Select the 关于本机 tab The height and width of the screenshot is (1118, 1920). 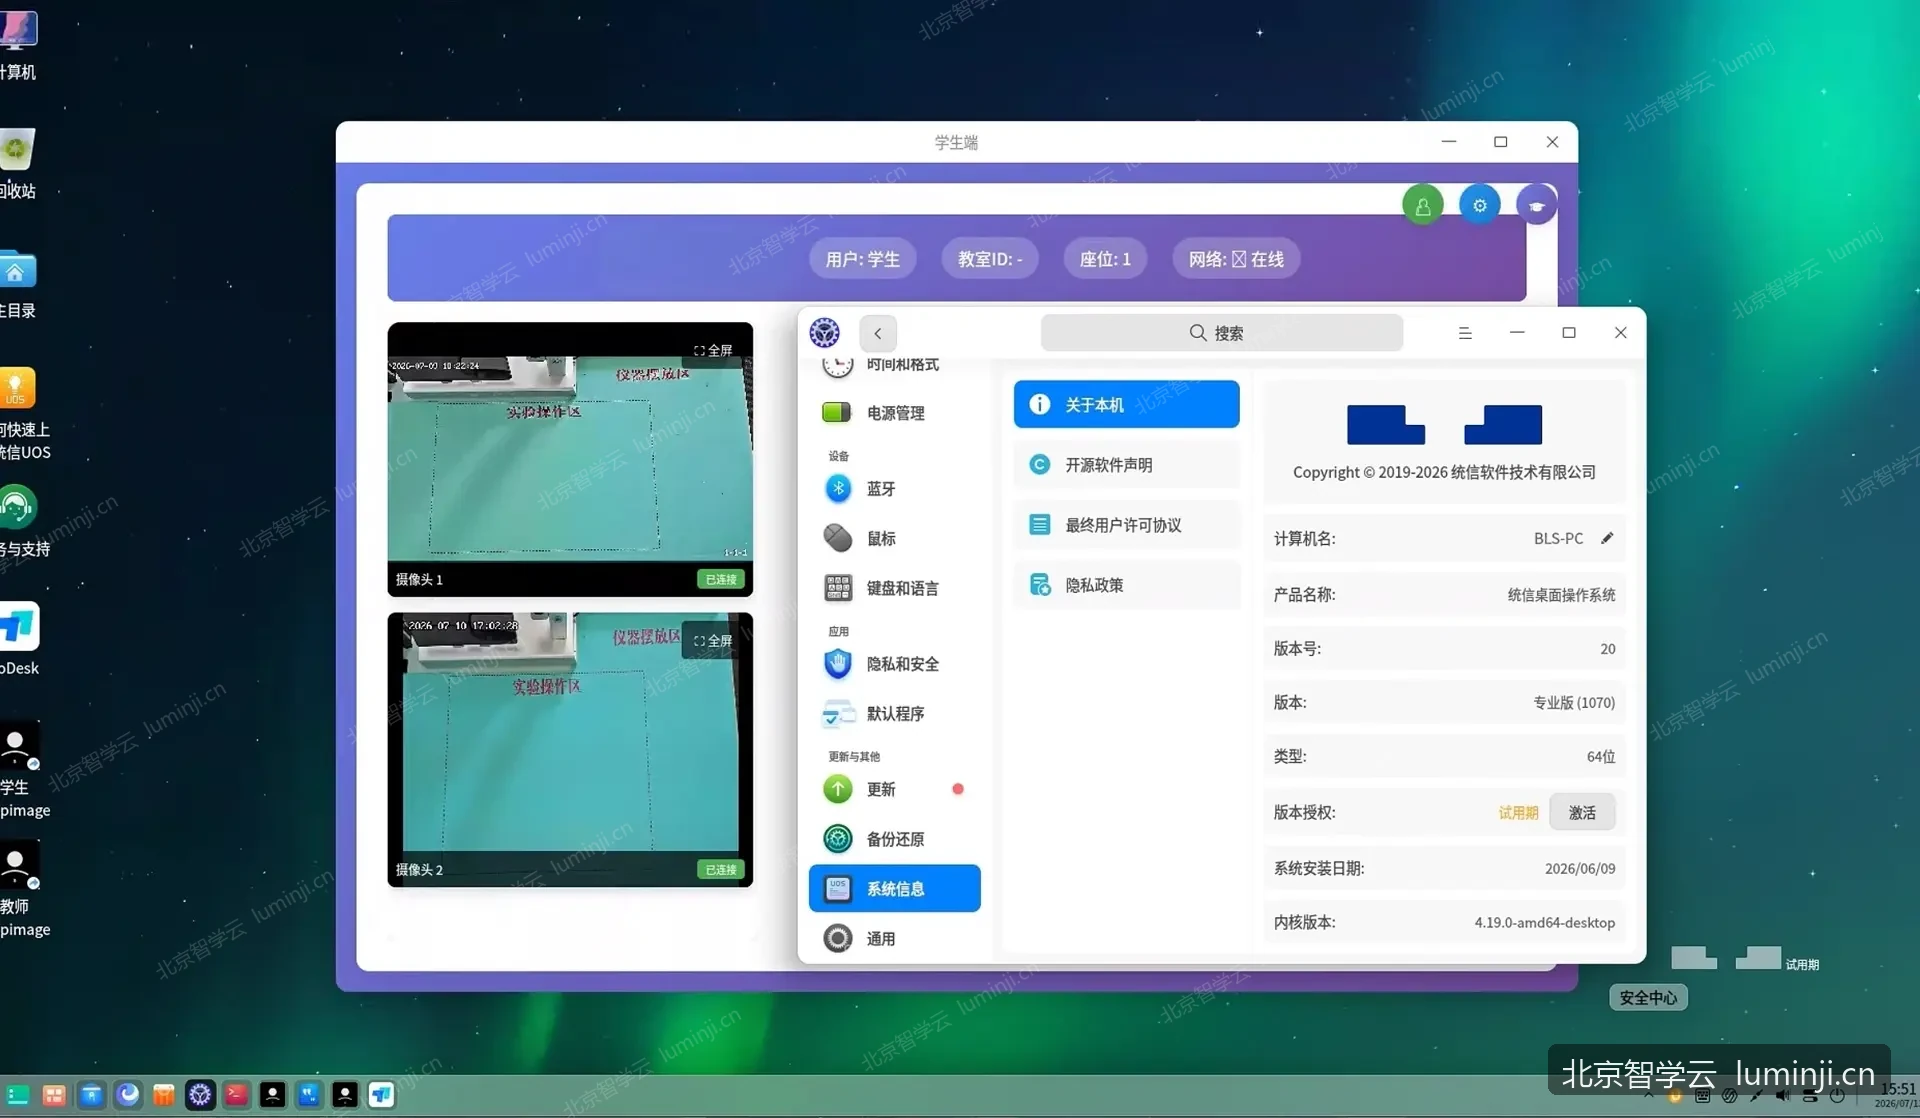click(1126, 404)
